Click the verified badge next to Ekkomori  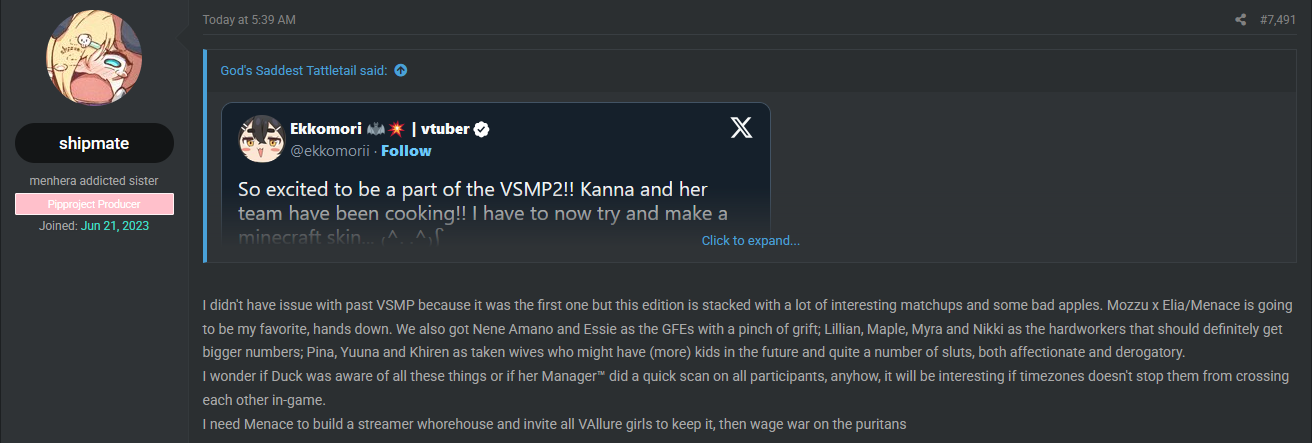pos(481,129)
